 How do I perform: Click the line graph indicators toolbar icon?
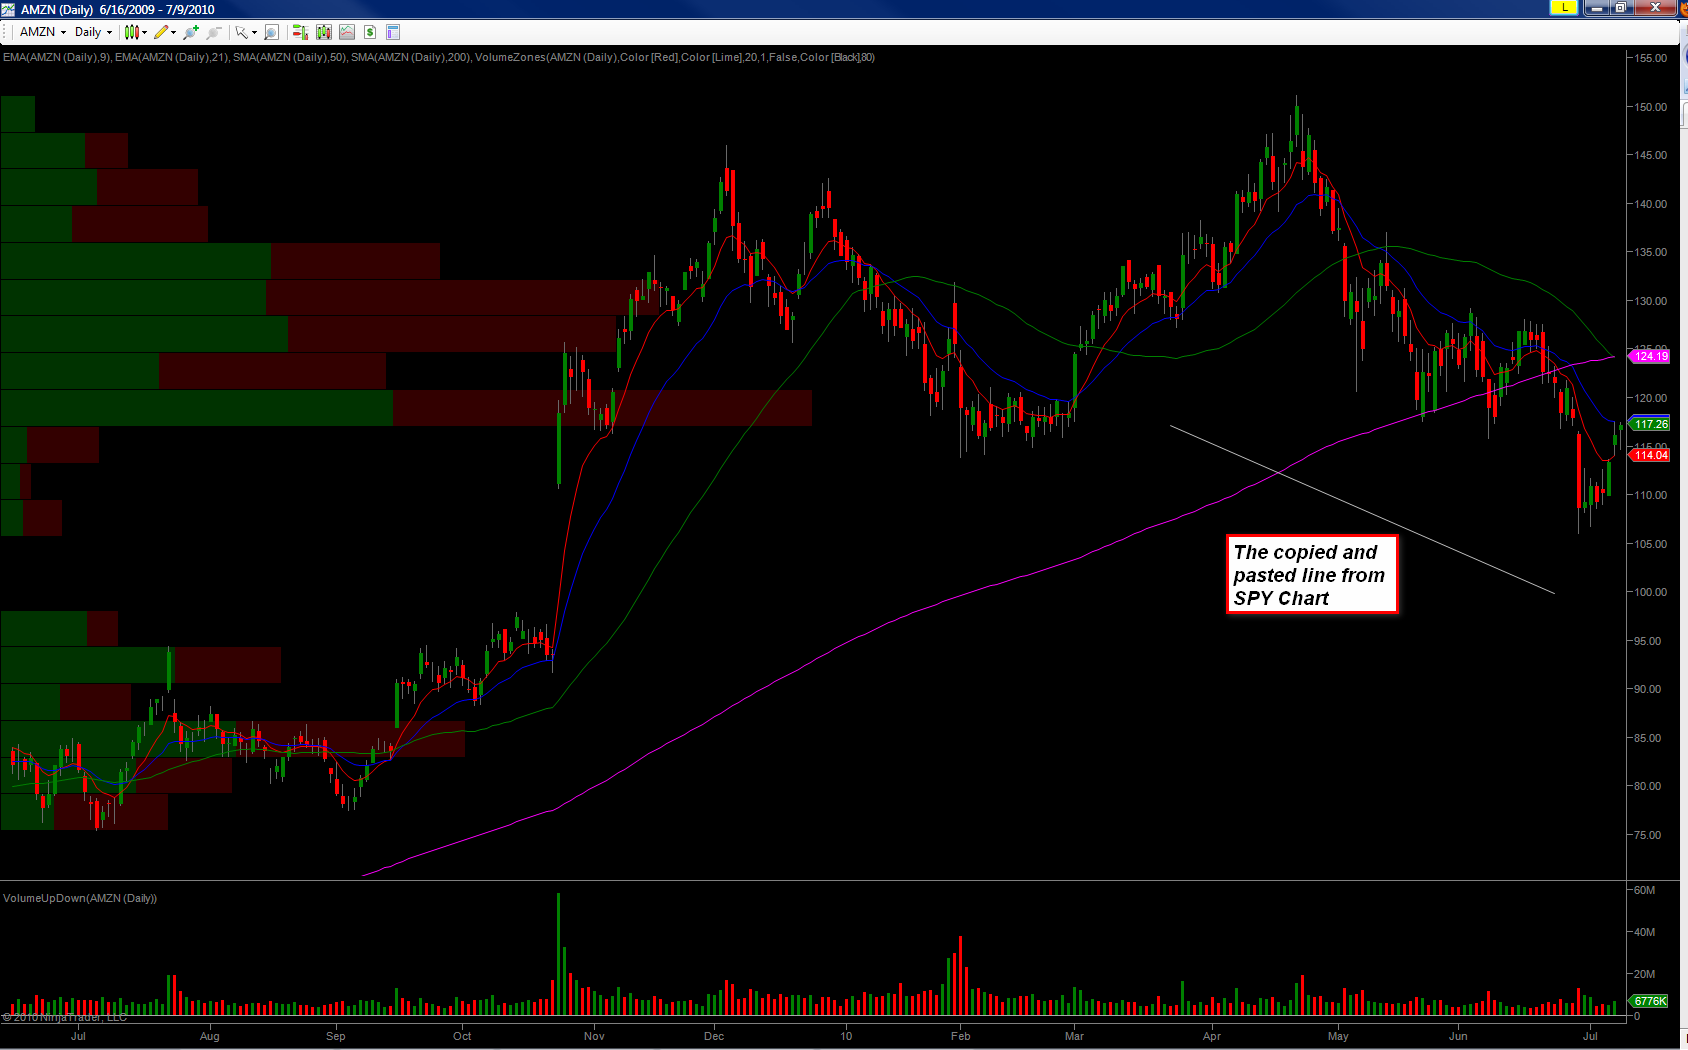(347, 32)
